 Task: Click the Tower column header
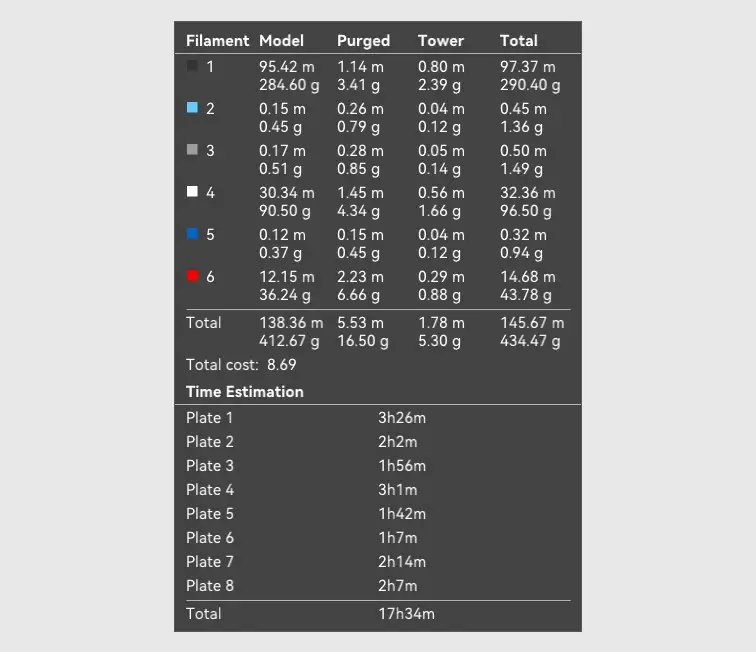441,41
